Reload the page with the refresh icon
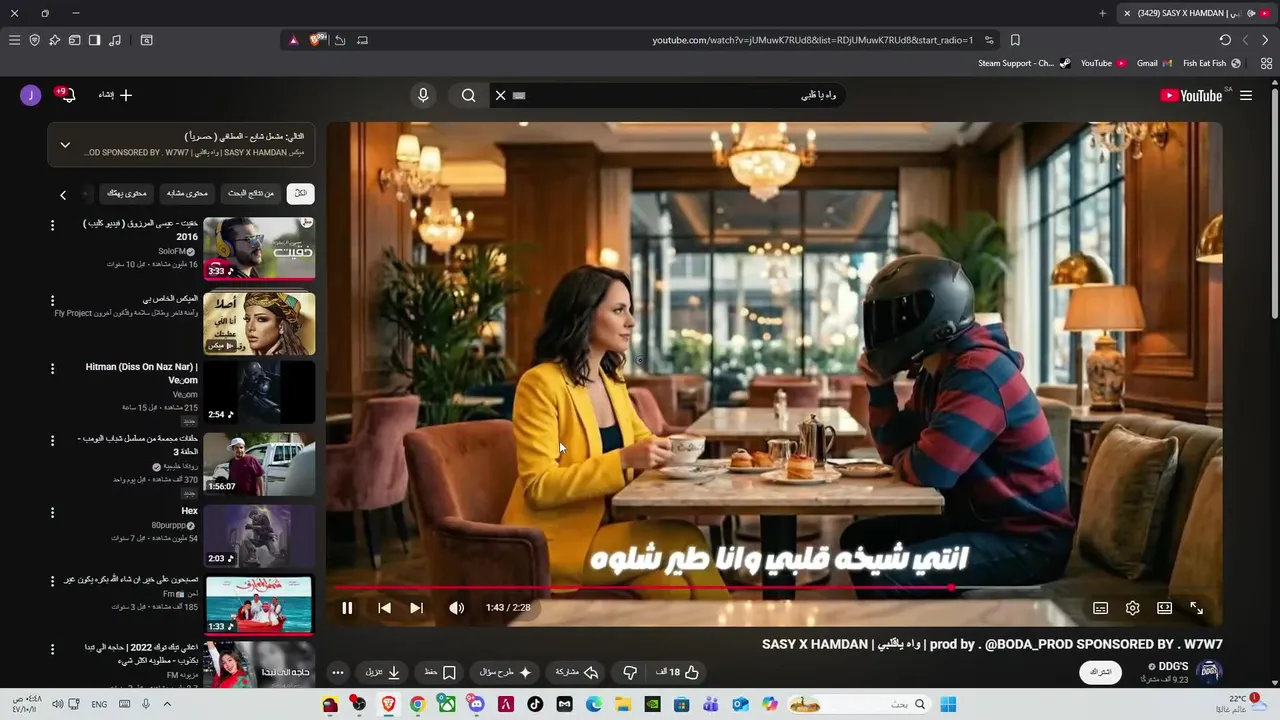 (1225, 40)
